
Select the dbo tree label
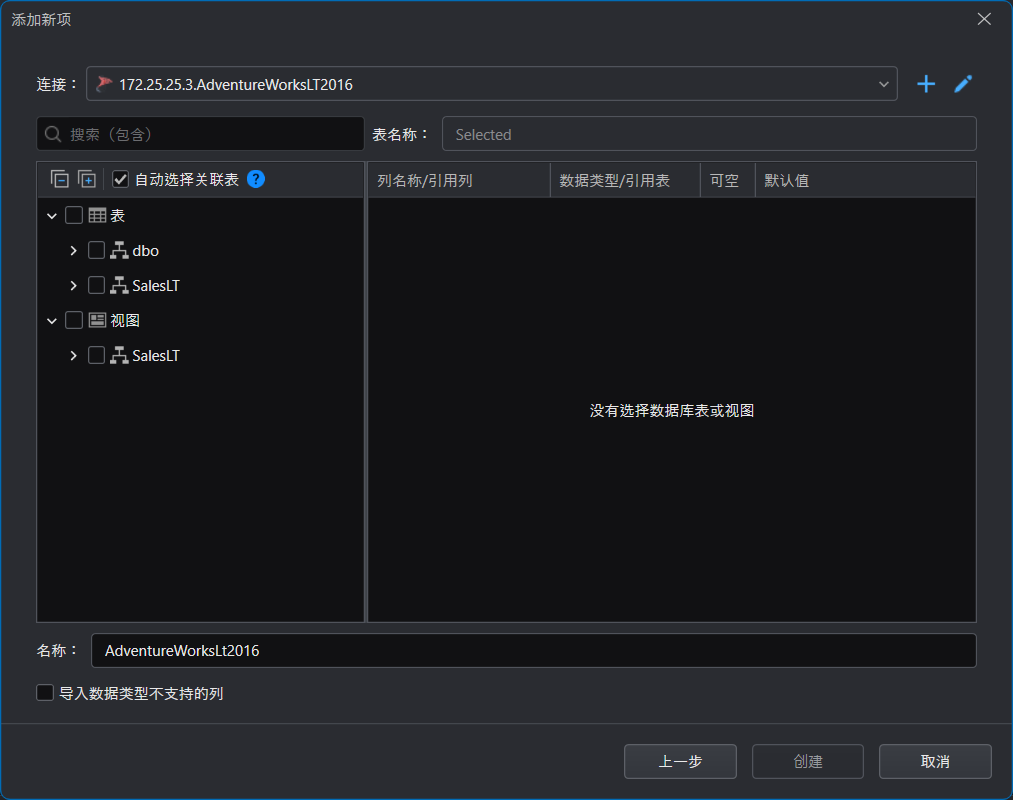tap(145, 251)
